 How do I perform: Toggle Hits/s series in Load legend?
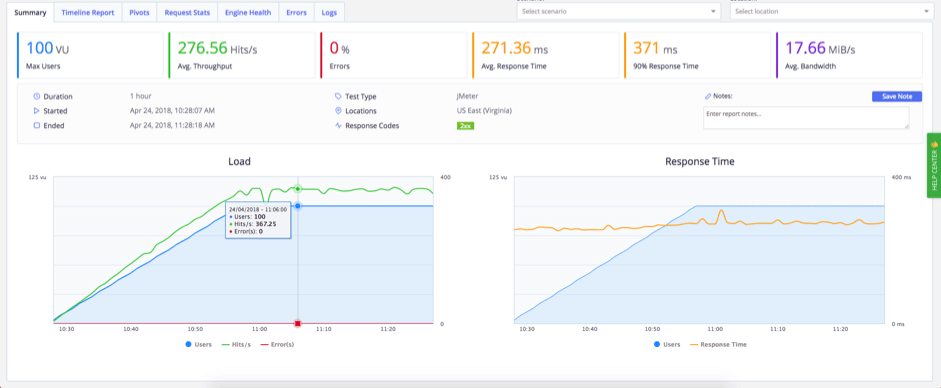(235, 345)
